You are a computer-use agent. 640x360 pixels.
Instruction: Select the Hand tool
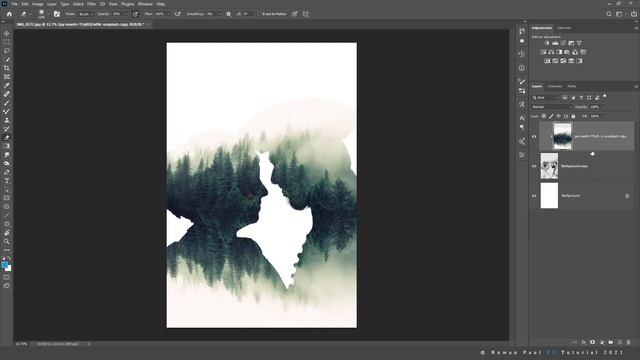pyautogui.click(x=7, y=233)
